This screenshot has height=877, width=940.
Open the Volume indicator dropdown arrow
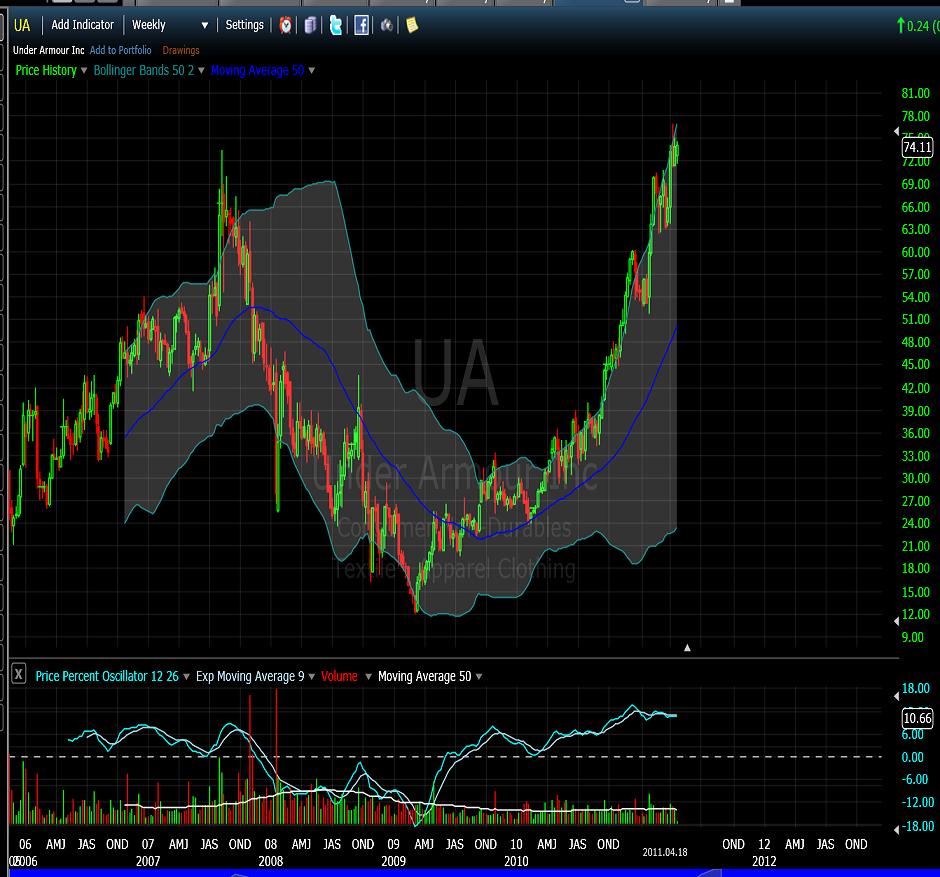[x=366, y=677]
